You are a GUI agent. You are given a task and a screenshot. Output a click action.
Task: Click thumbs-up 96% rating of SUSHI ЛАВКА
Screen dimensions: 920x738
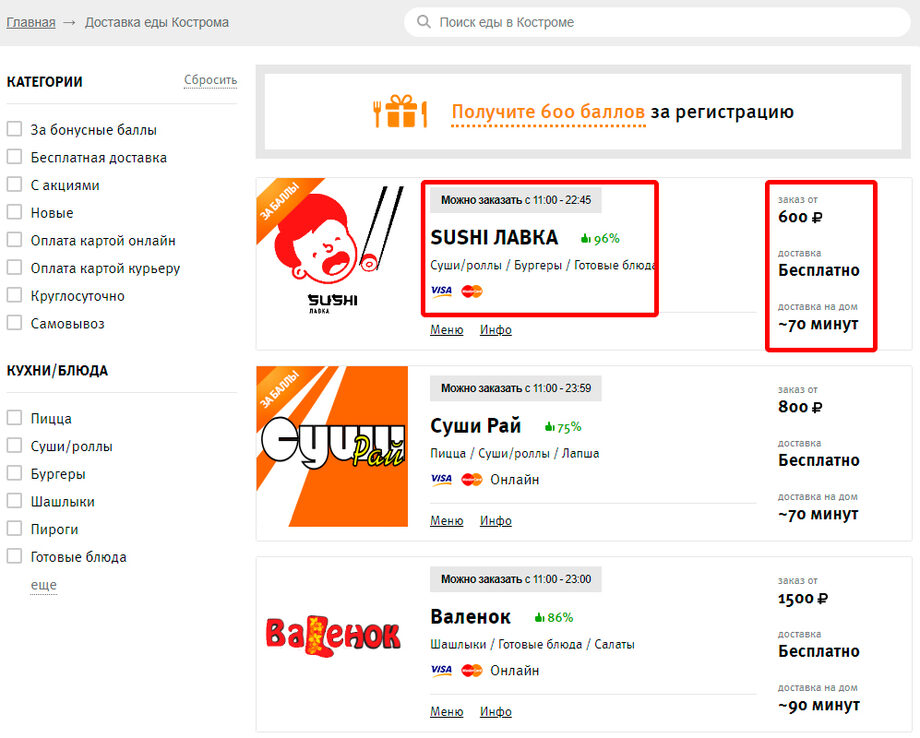(600, 238)
